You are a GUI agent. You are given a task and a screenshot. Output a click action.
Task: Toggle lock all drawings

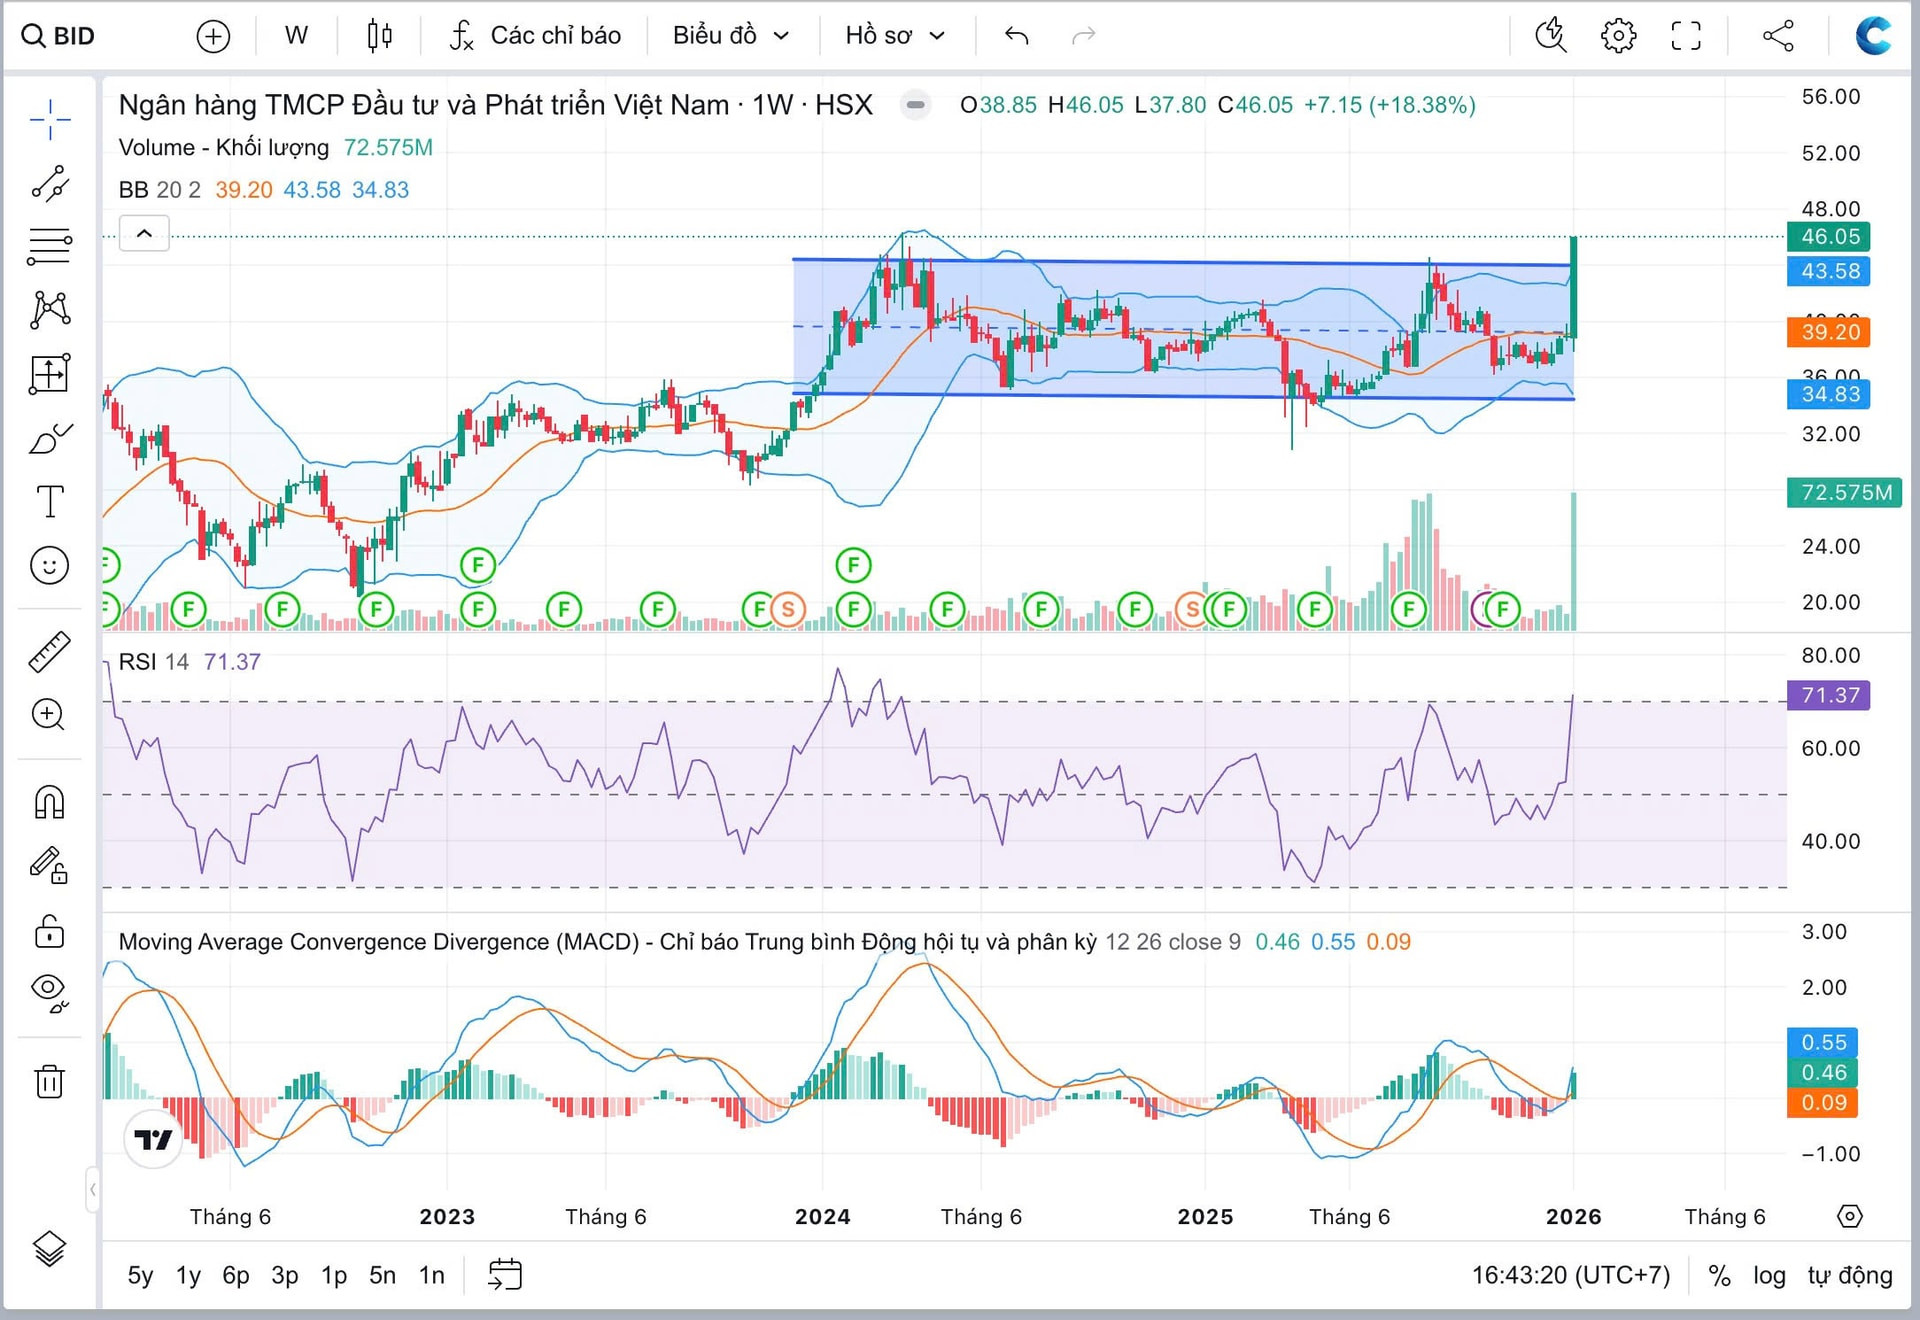pyautogui.click(x=49, y=930)
